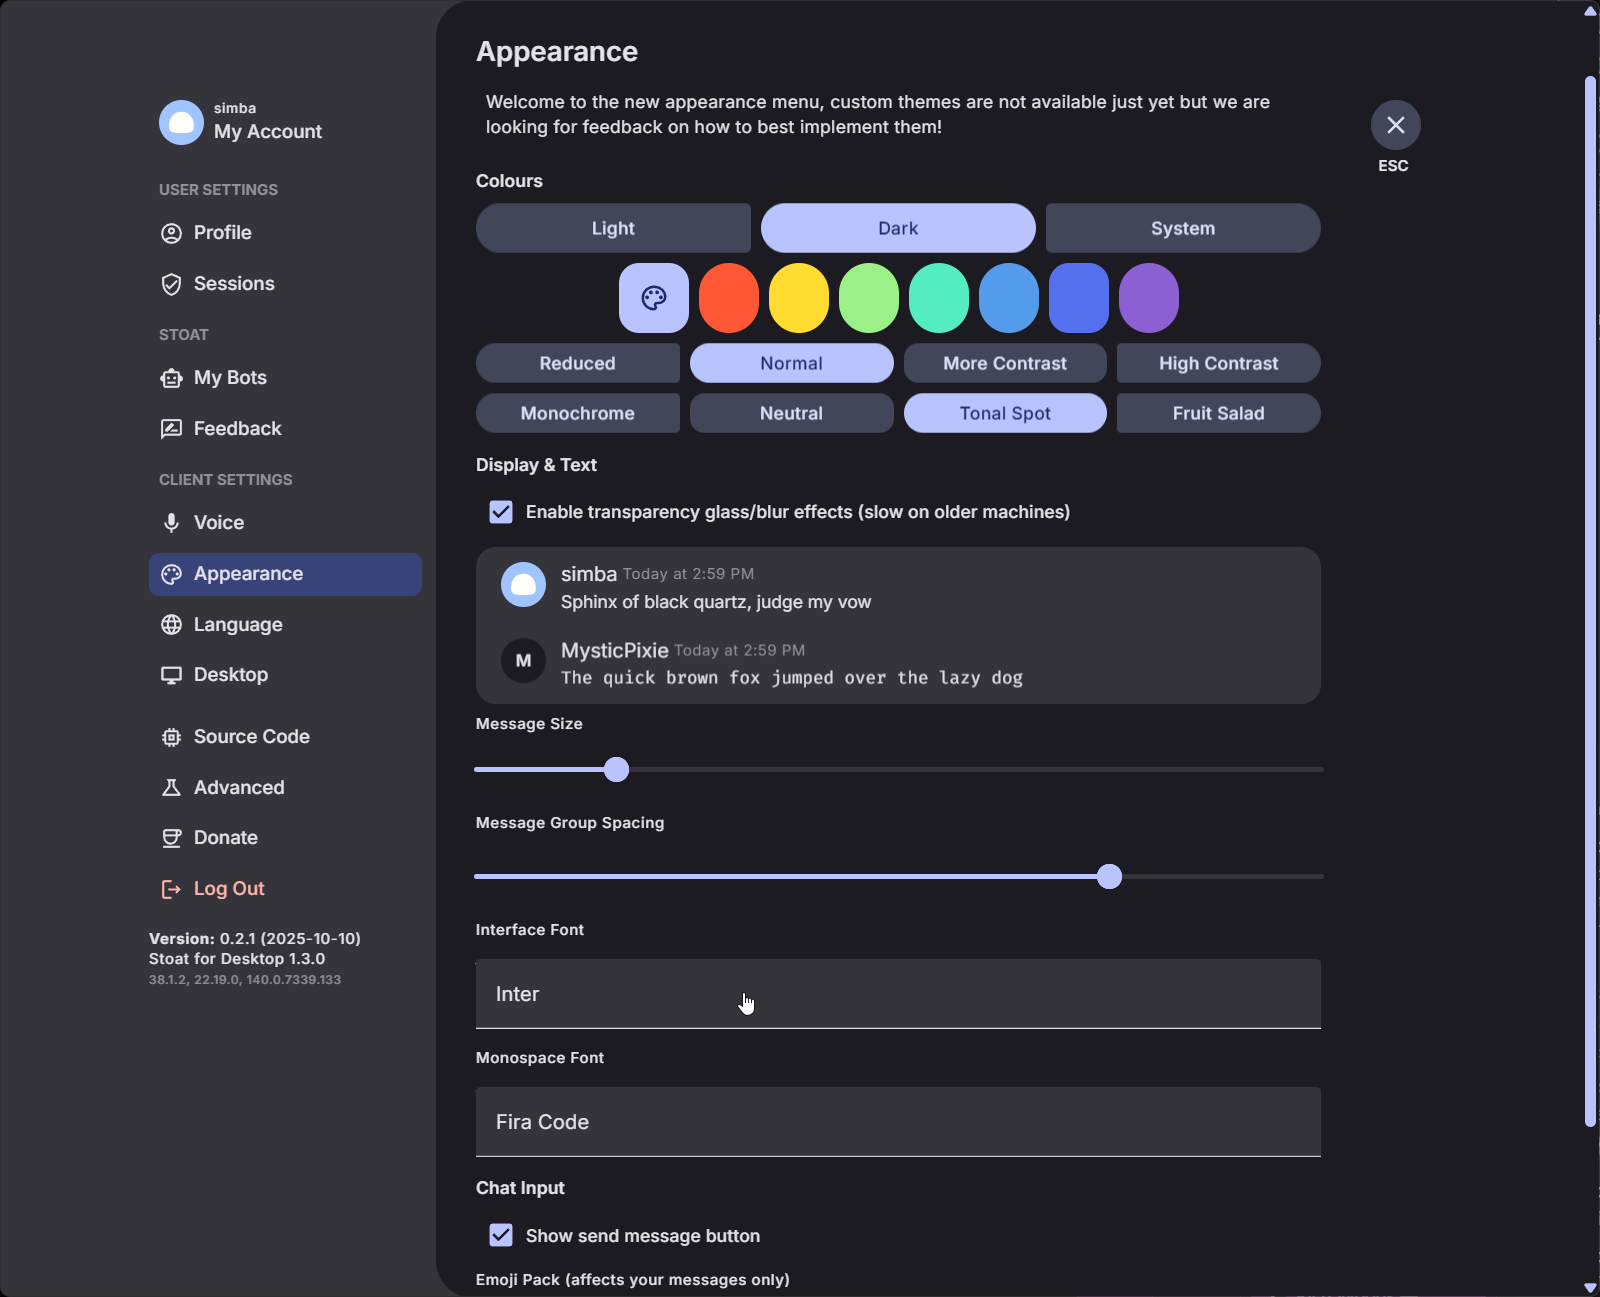Choose the light blue accent swatch
This screenshot has height=1297, width=1600.
[1009, 298]
